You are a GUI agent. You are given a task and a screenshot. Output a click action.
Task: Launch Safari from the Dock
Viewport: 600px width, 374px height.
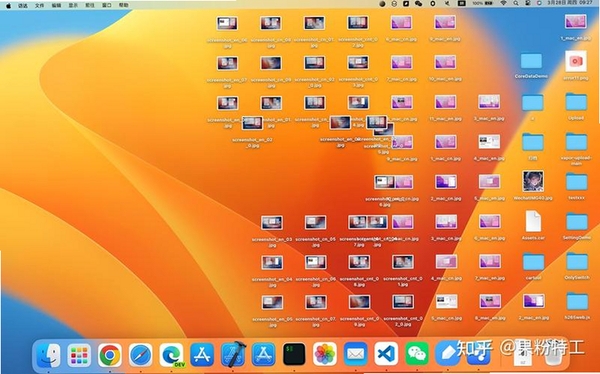point(140,355)
